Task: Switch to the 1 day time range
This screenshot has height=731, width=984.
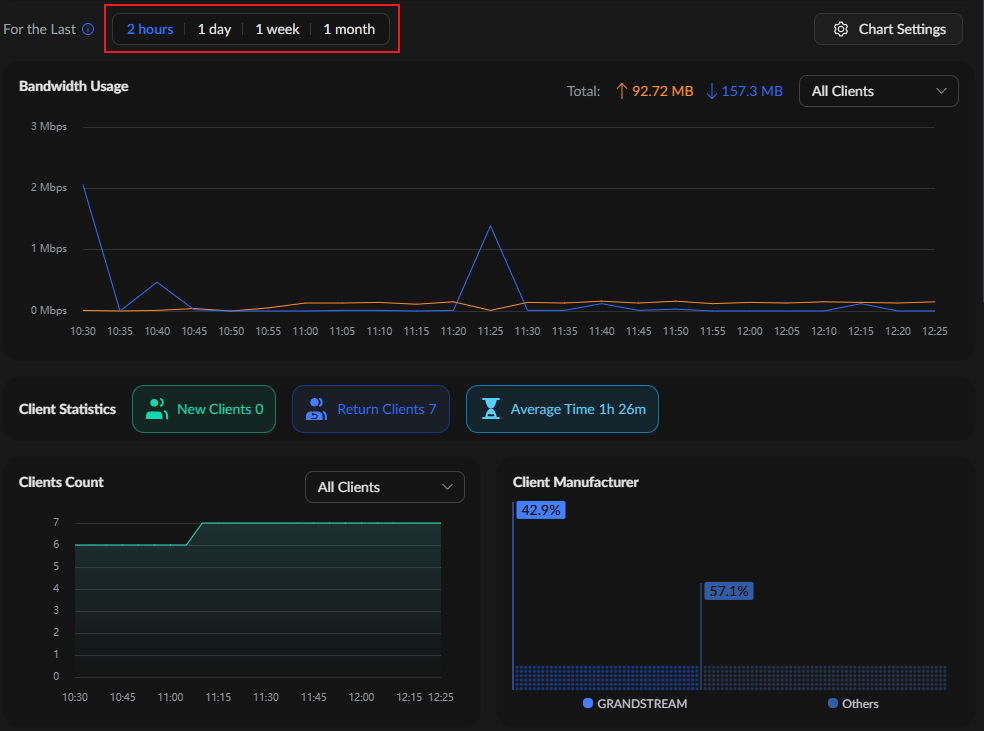Action: [214, 29]
